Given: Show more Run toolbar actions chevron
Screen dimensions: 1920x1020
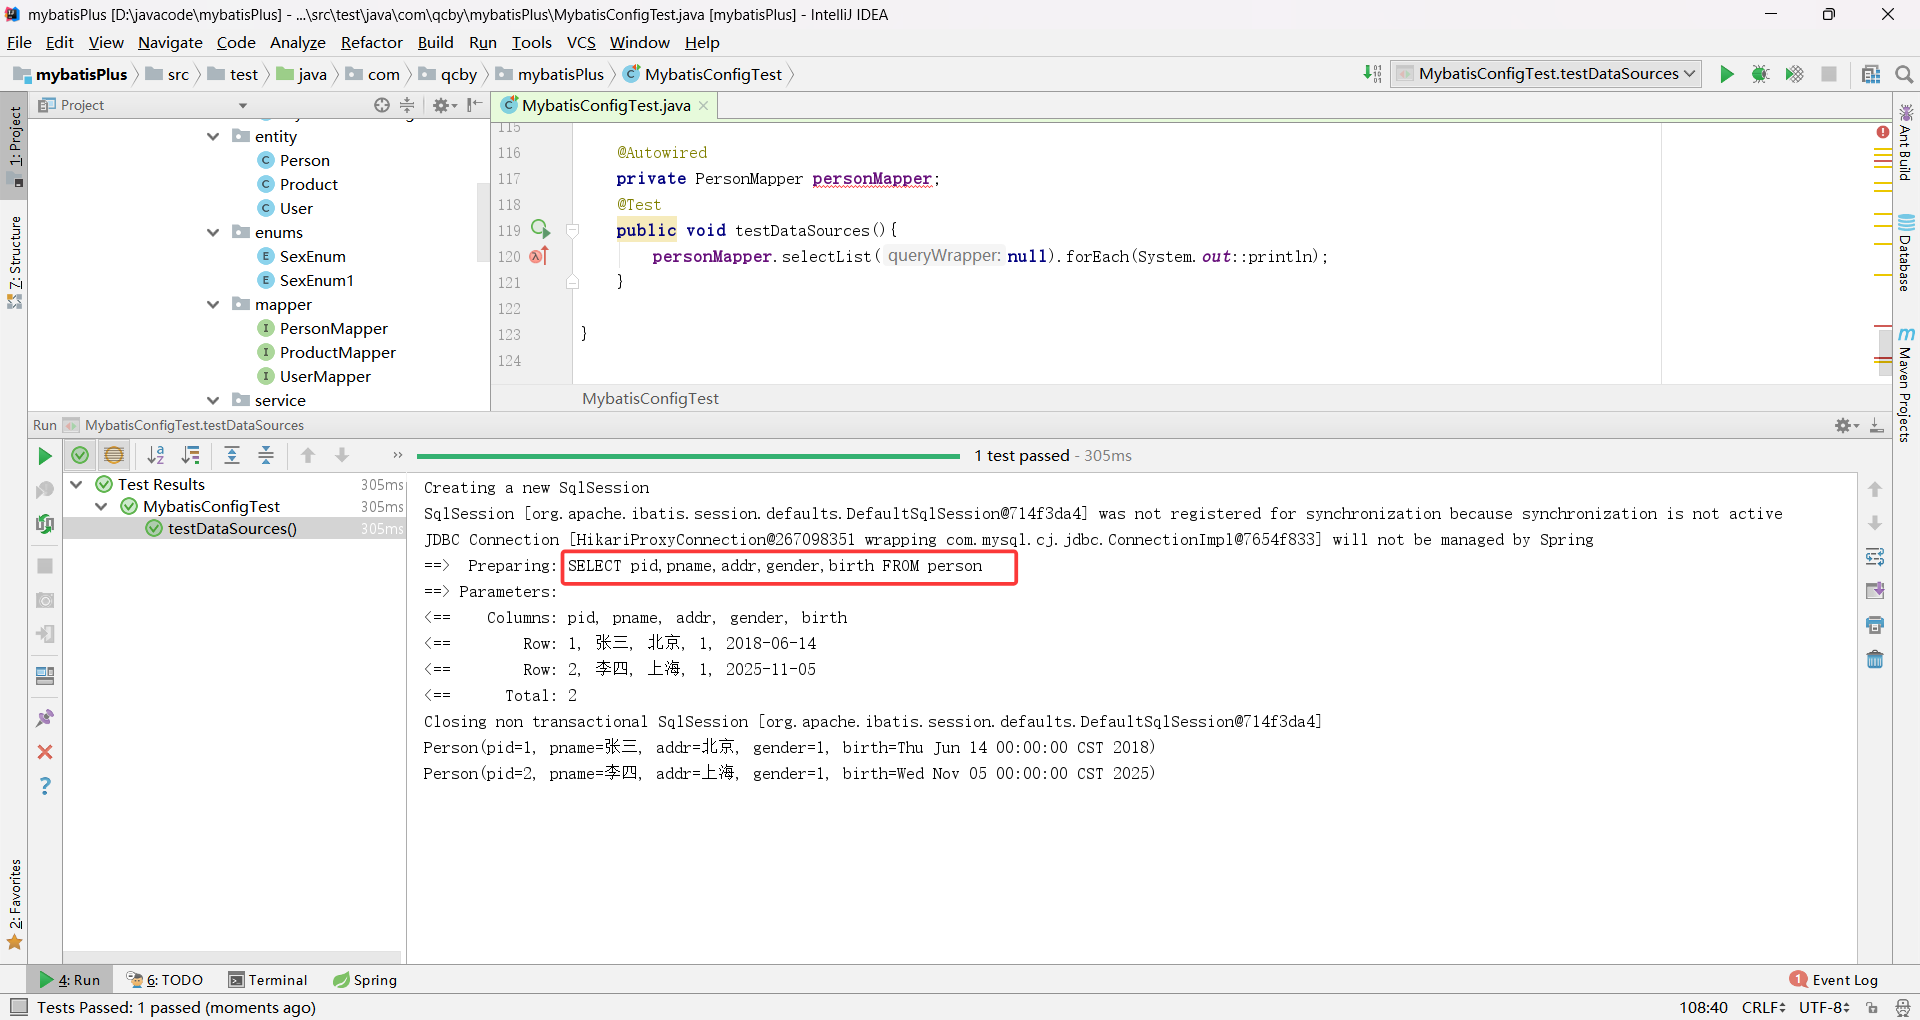Looking at the screenshot, I should point(397,456).
